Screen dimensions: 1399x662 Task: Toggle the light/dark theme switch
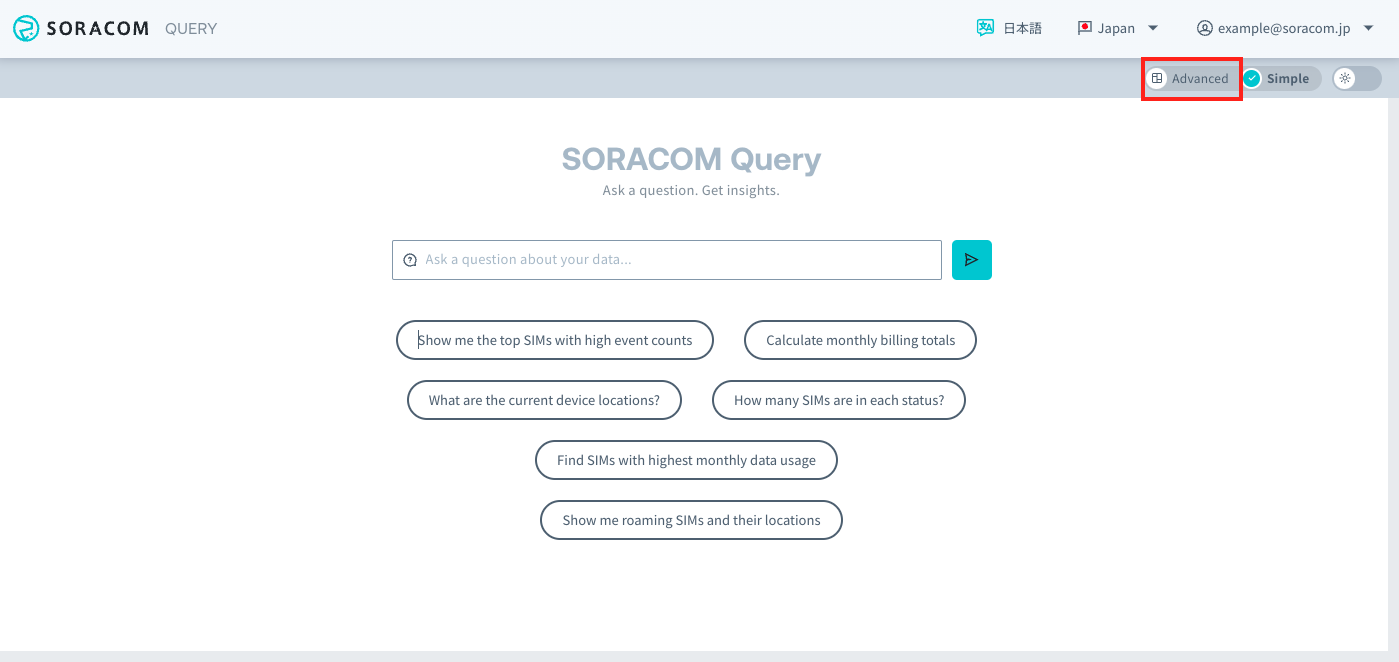click(x=1356, y=78)
